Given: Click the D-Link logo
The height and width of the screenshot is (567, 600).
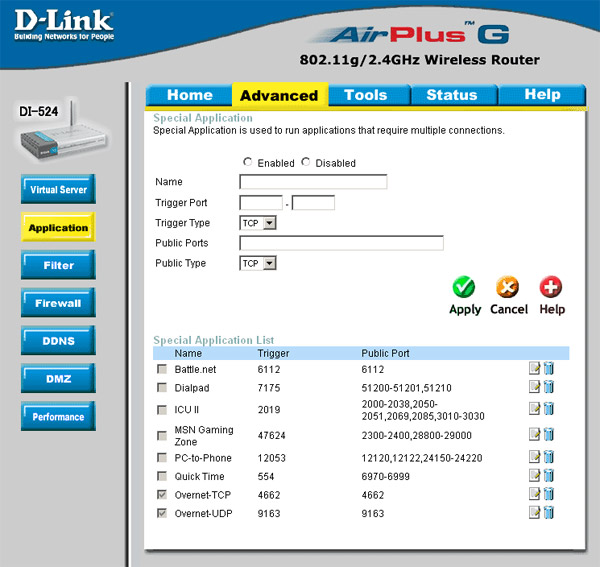Looking at the screenshot, I should point(64,25).
